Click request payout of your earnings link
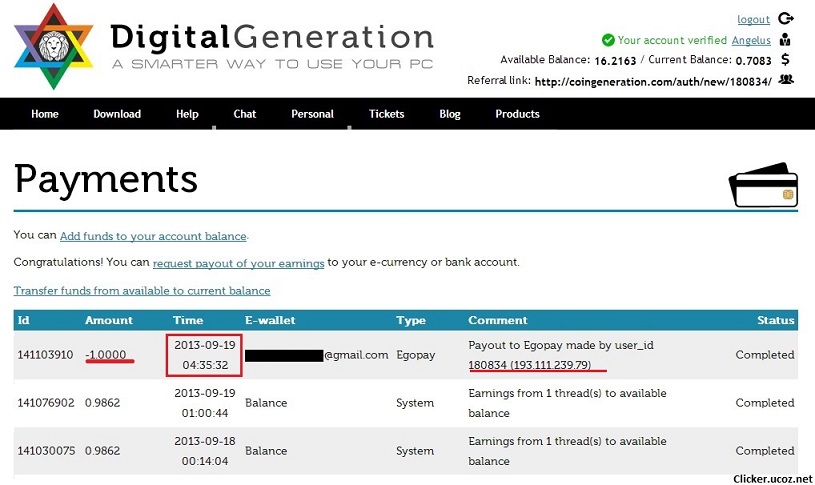 pyautogui.click(x=239, y=263)
